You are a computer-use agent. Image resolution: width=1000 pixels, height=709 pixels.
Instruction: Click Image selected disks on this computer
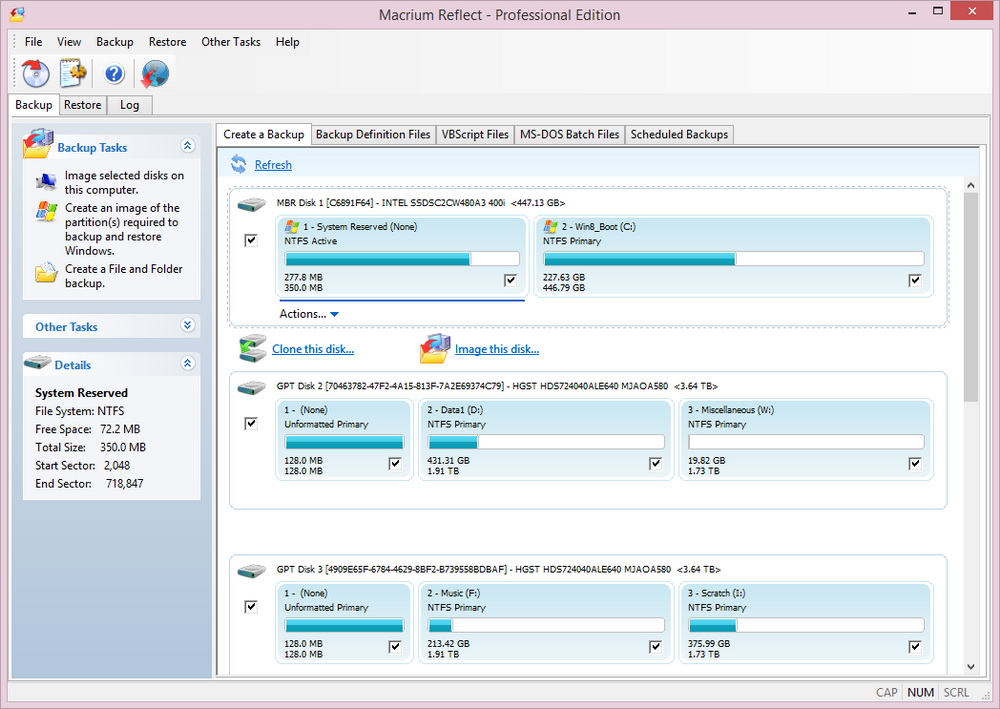[x=124, y=182]
